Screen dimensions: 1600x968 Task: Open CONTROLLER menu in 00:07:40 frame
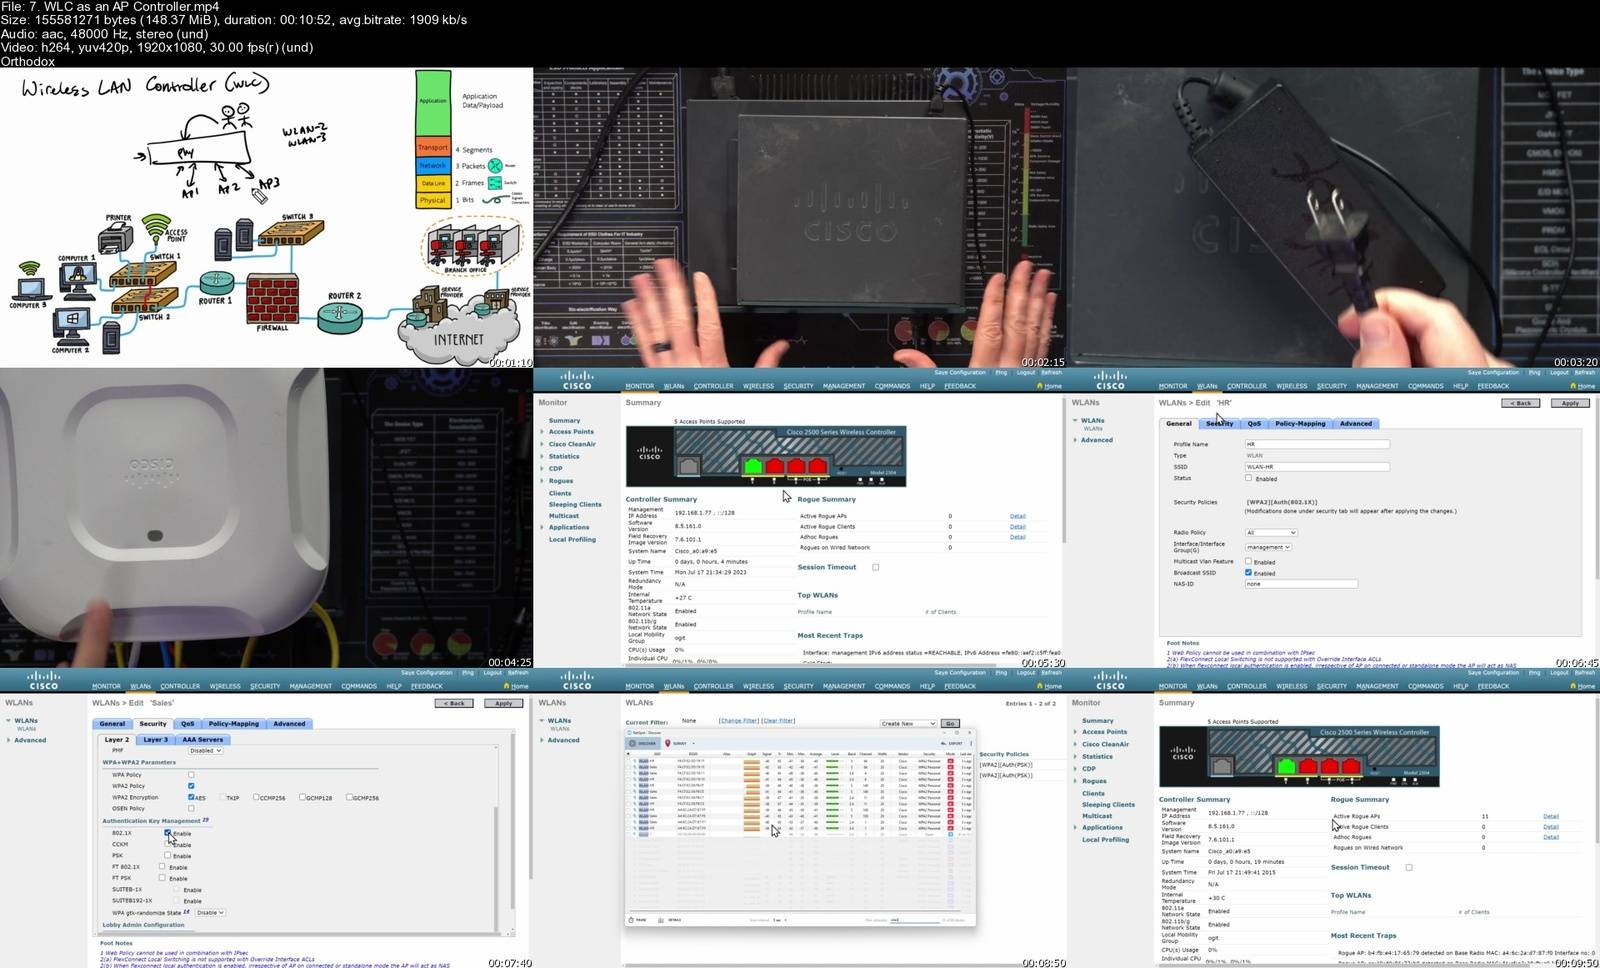180,686
